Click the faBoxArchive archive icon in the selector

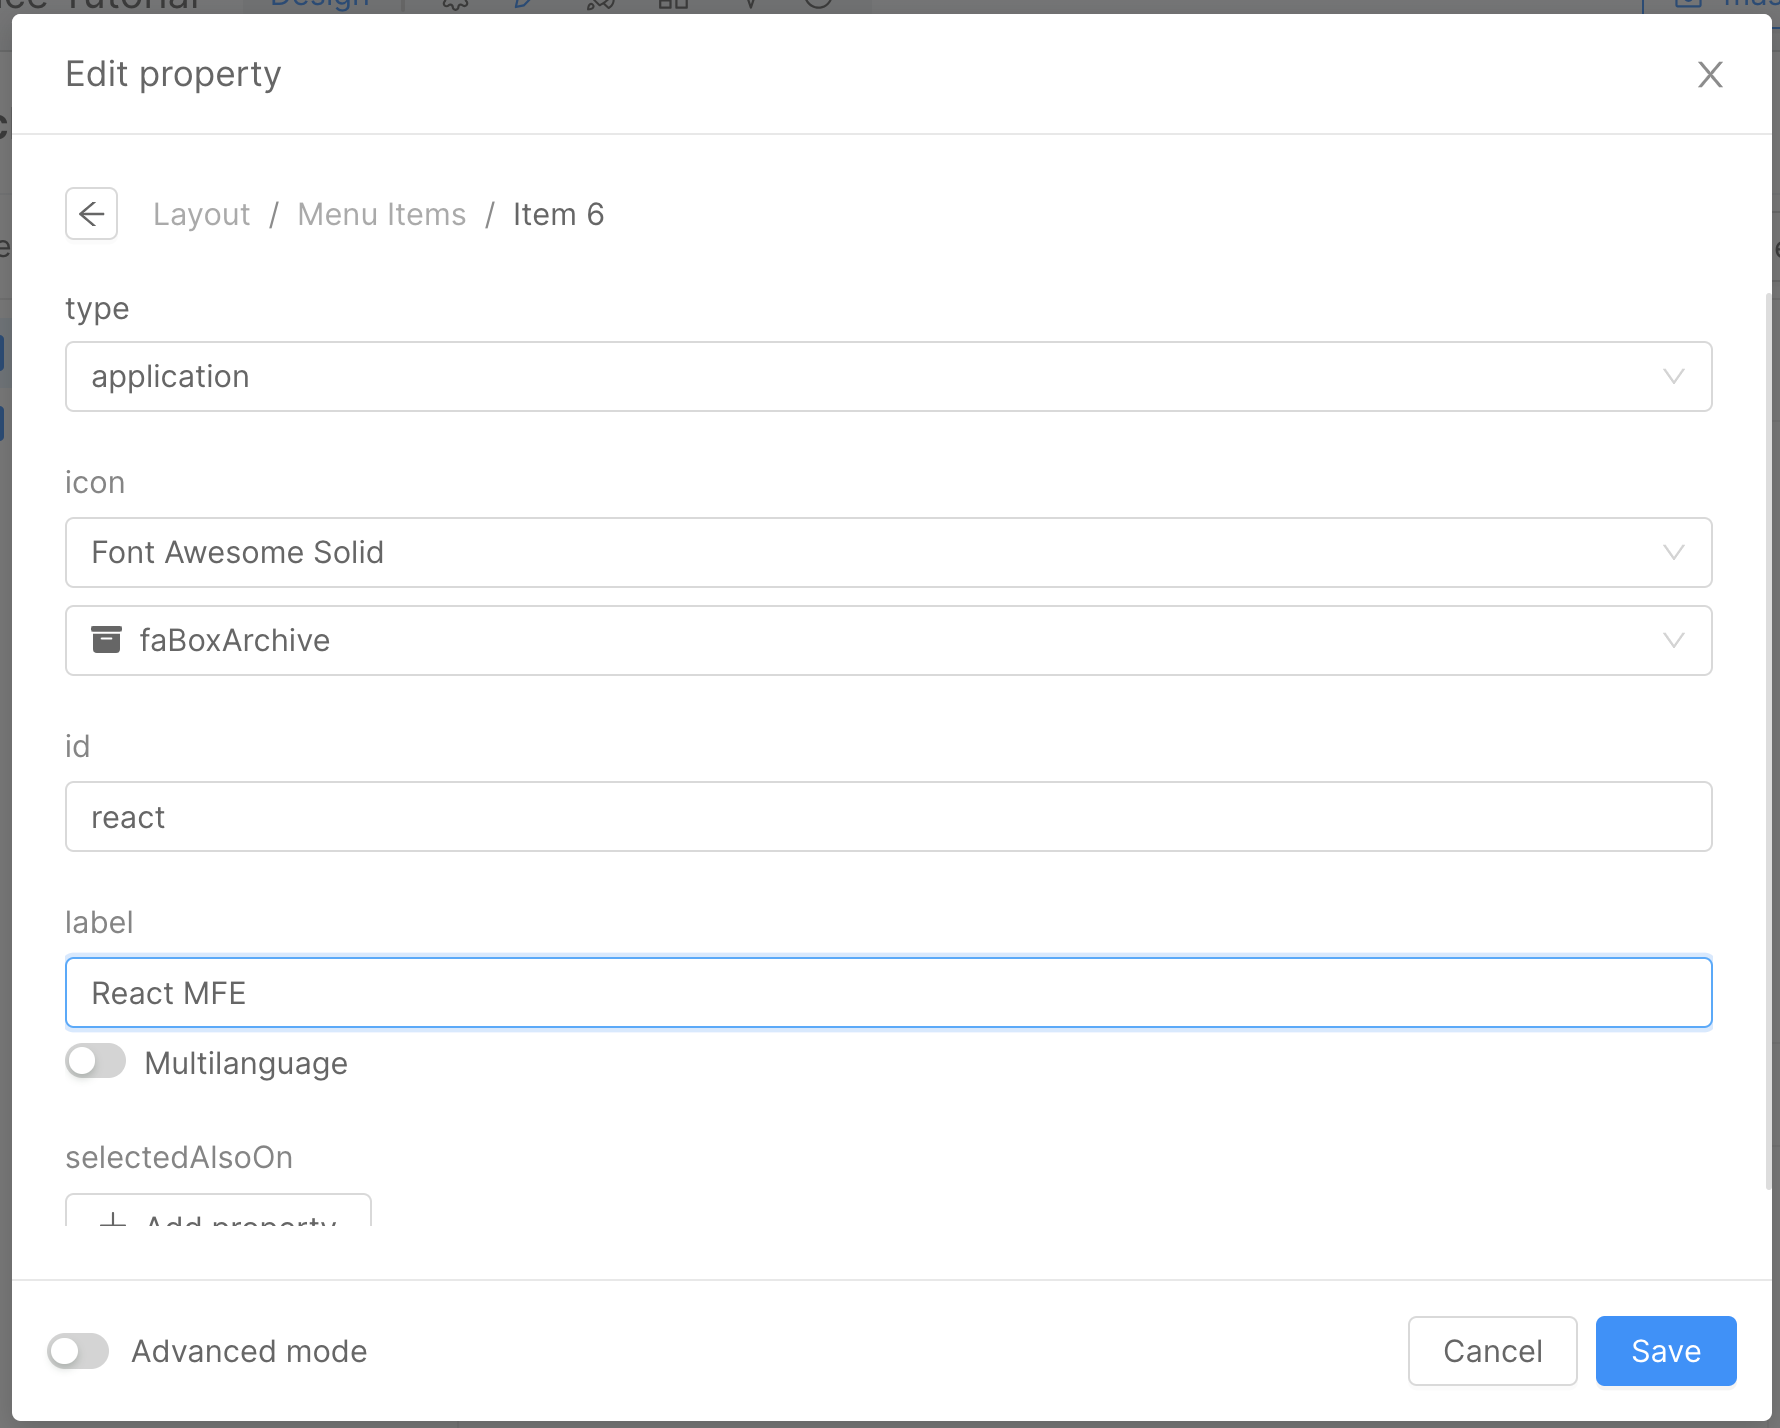coord(106,640)
